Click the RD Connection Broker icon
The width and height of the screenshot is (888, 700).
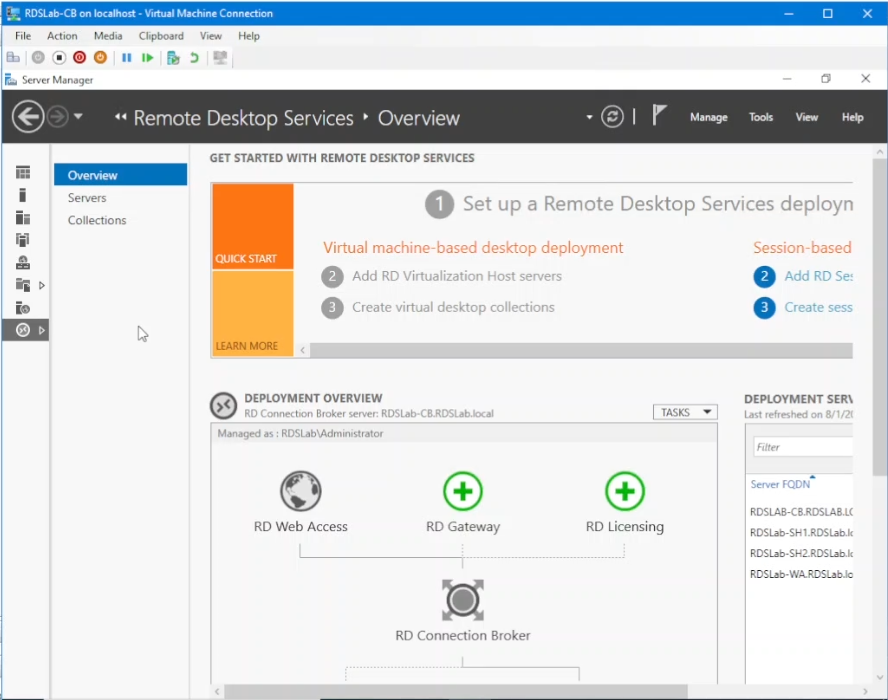click(462, 601)
